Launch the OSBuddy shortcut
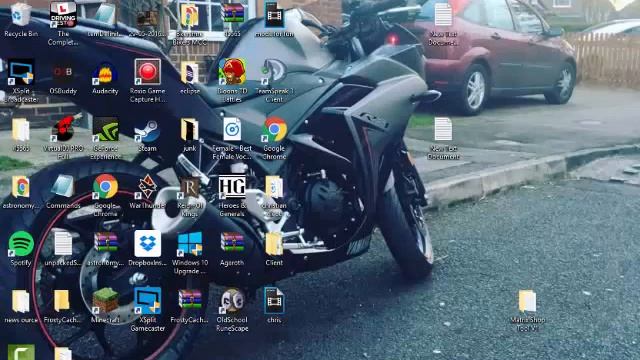This screenshot has height=360, width=640. (x=63, y=73)
